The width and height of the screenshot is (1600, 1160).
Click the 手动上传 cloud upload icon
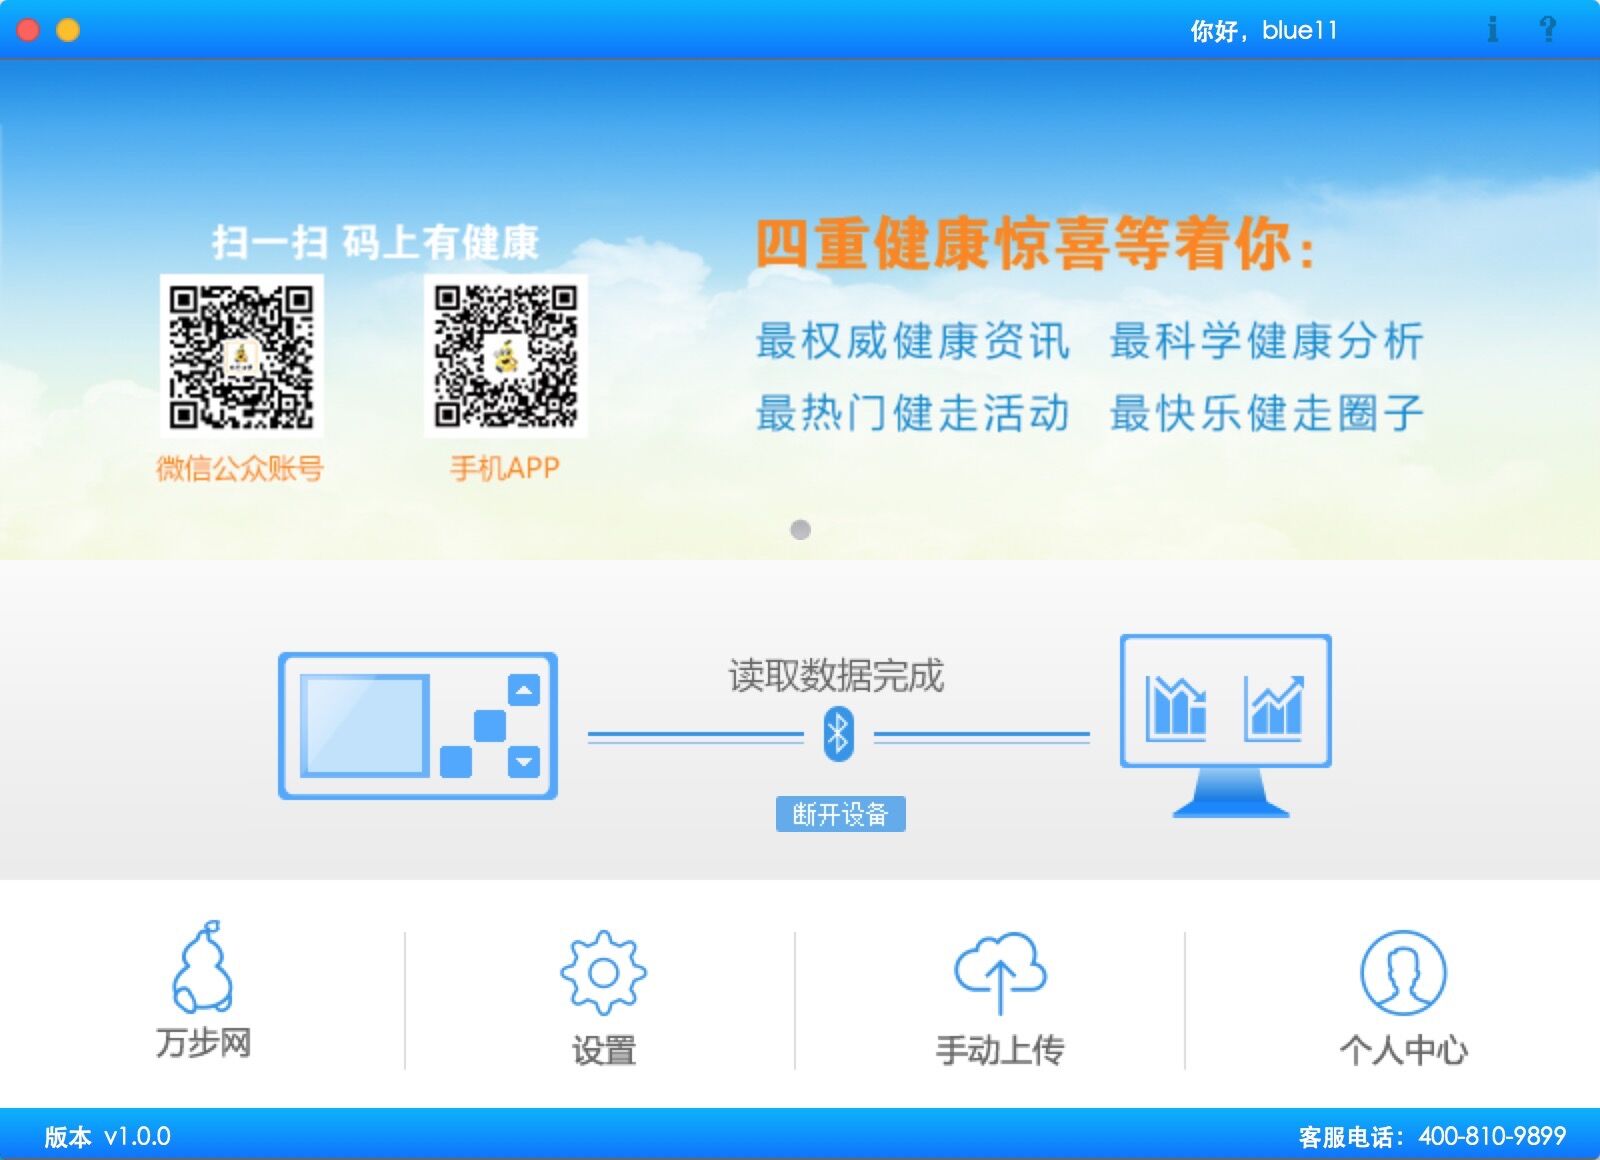(x=1000, y=973)
